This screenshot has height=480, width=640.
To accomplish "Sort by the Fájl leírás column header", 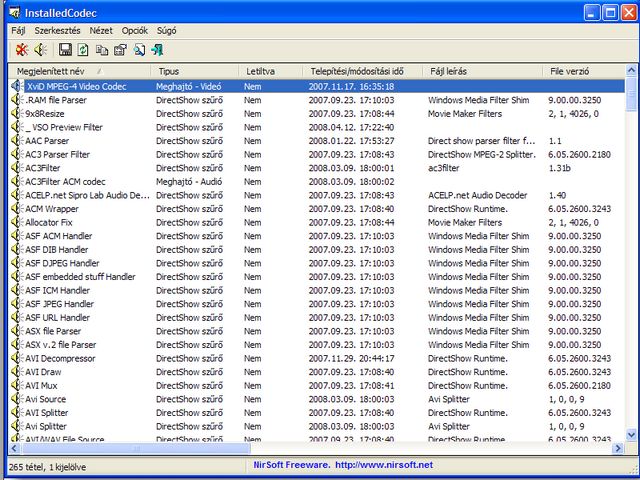I will click(x=483, y=71).
